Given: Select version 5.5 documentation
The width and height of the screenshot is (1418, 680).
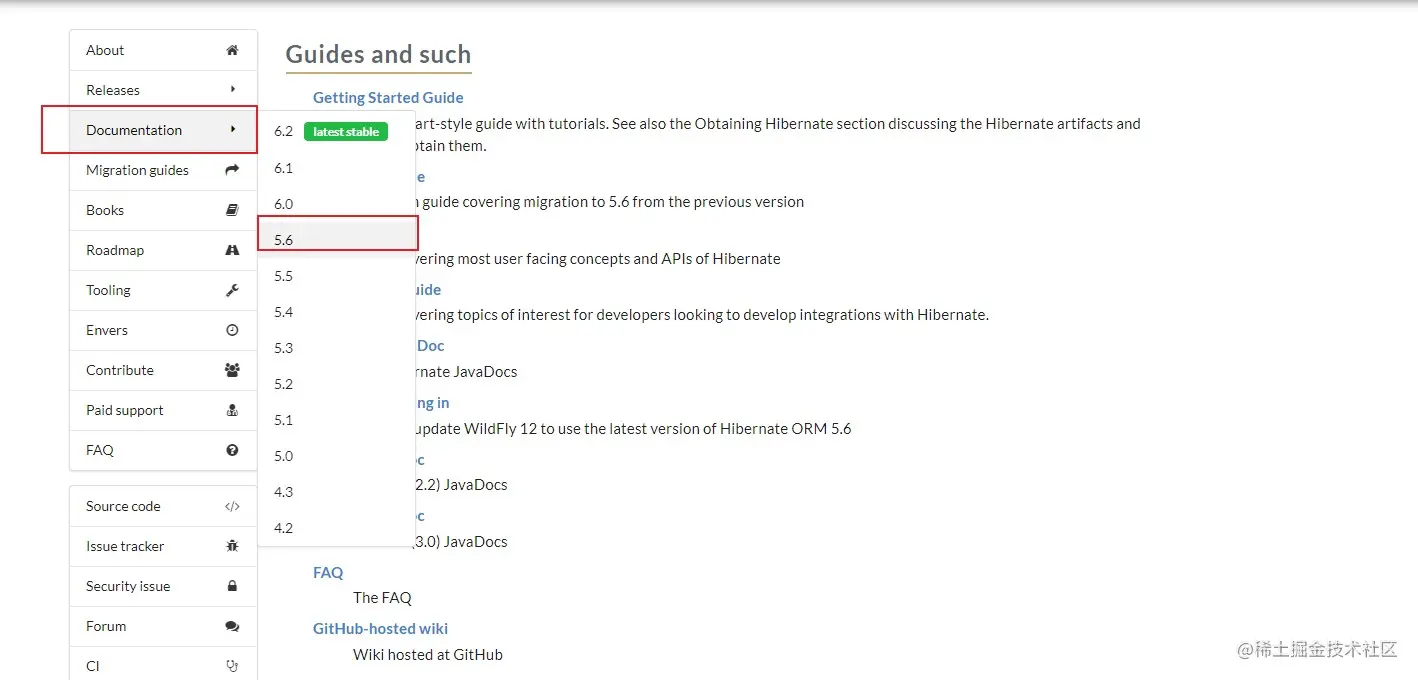Looking at the screenshot, I should point(337,276).
